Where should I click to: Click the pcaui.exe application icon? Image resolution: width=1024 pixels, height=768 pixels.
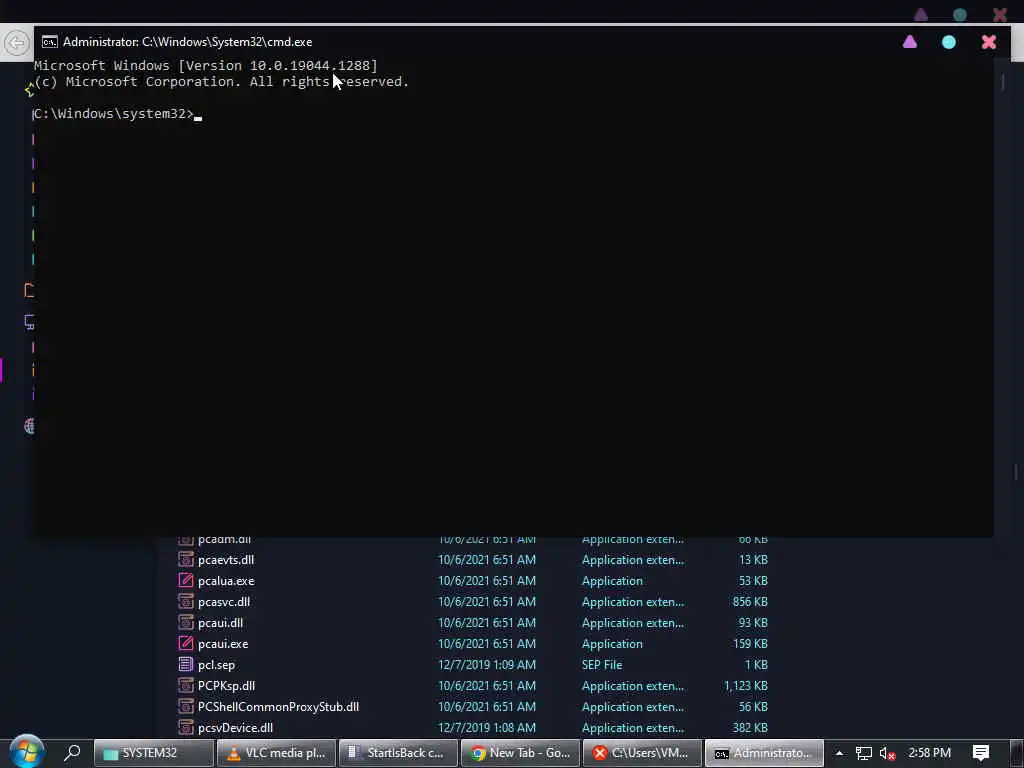(x=186, y=643)
